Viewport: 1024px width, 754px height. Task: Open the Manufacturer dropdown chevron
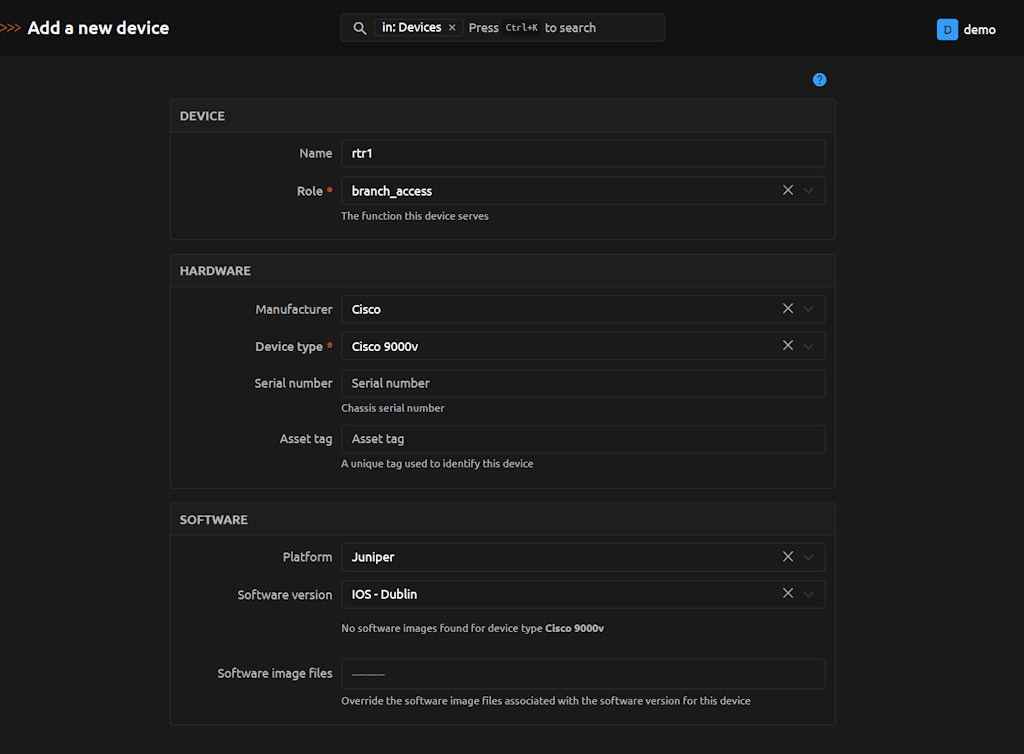[809, 310]
